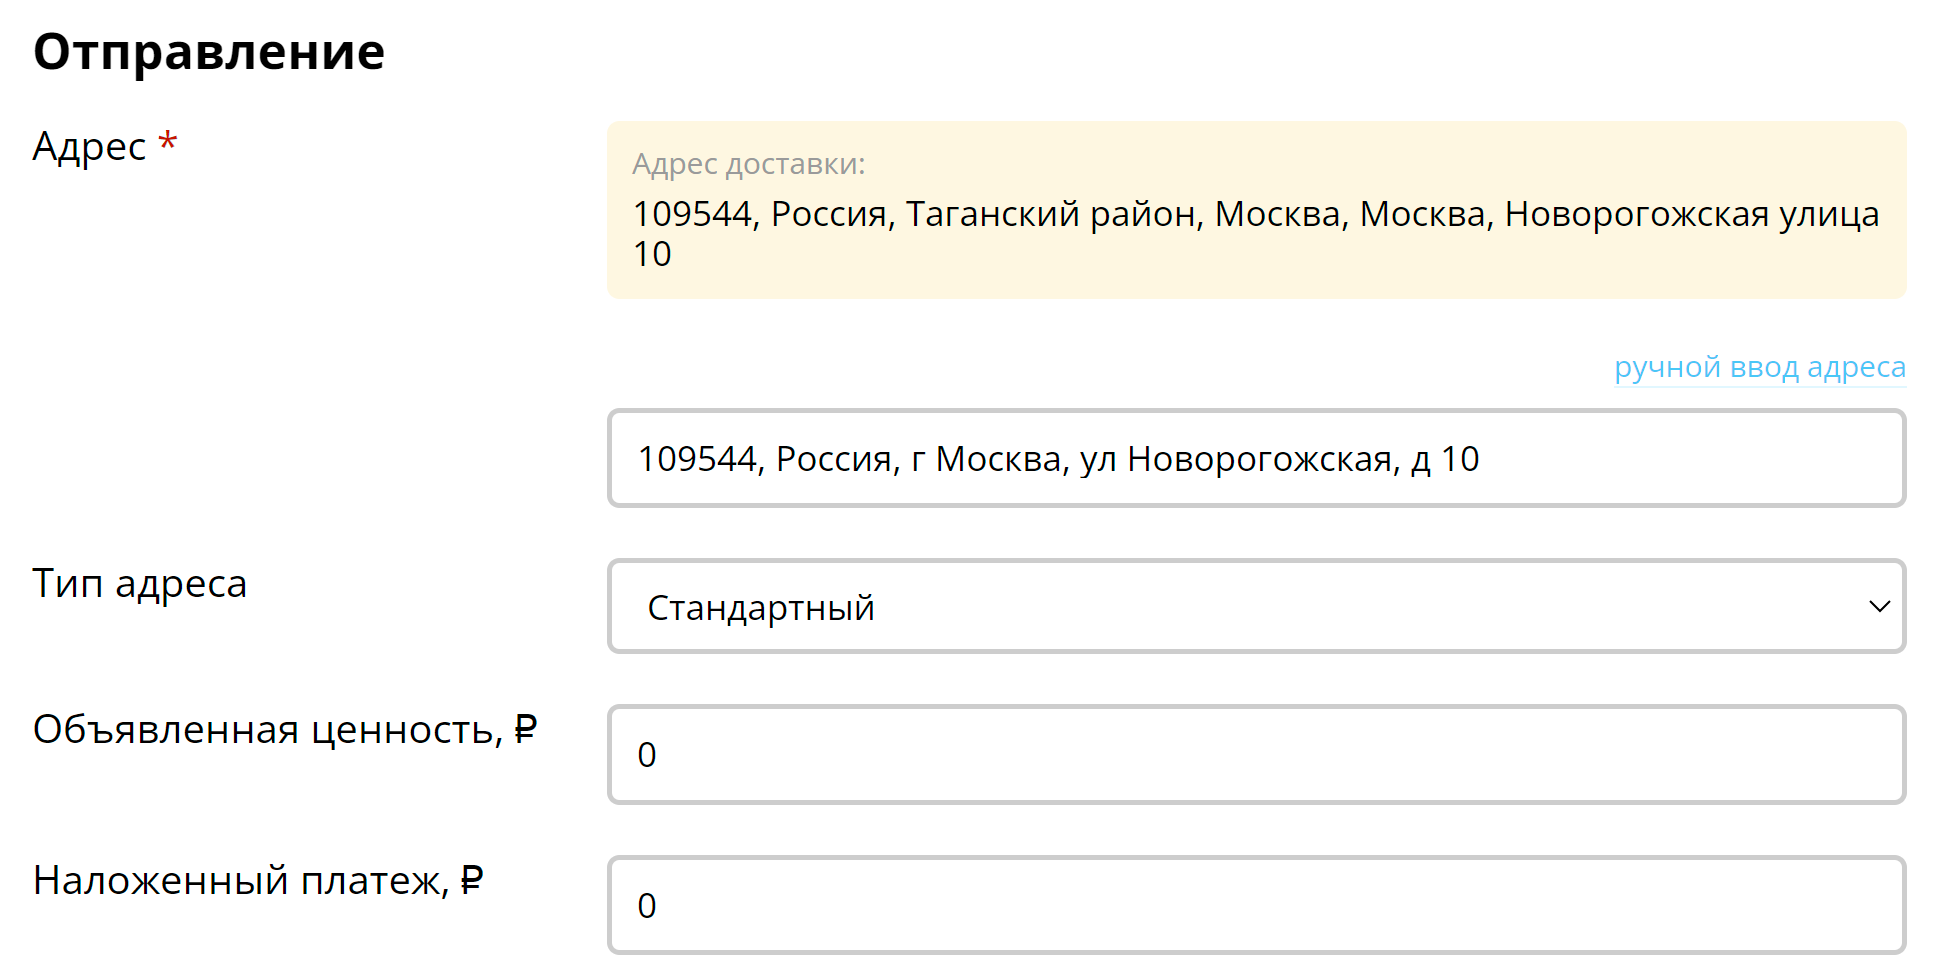This screenshot has height=976, width=1937.
Task: Focus the 'Наложенный платеж' input field
Action: pos(1256,905)
